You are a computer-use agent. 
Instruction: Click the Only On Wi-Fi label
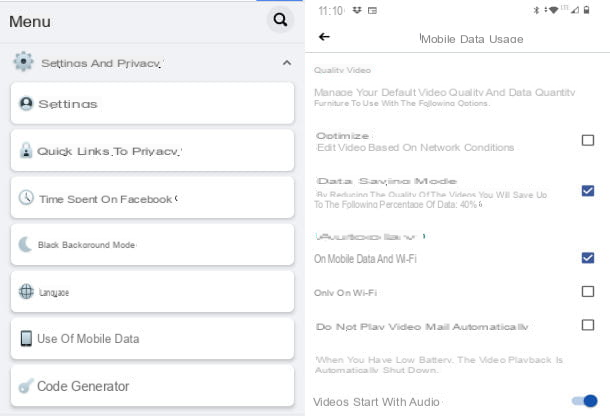345,293
